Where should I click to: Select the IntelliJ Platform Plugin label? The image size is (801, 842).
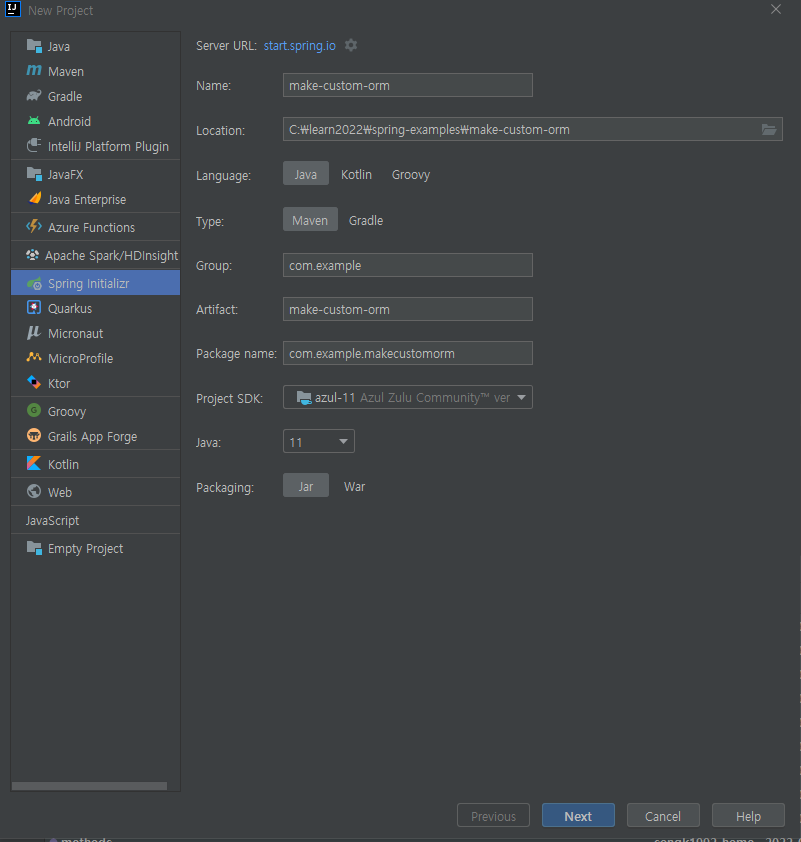click(108, 147)
